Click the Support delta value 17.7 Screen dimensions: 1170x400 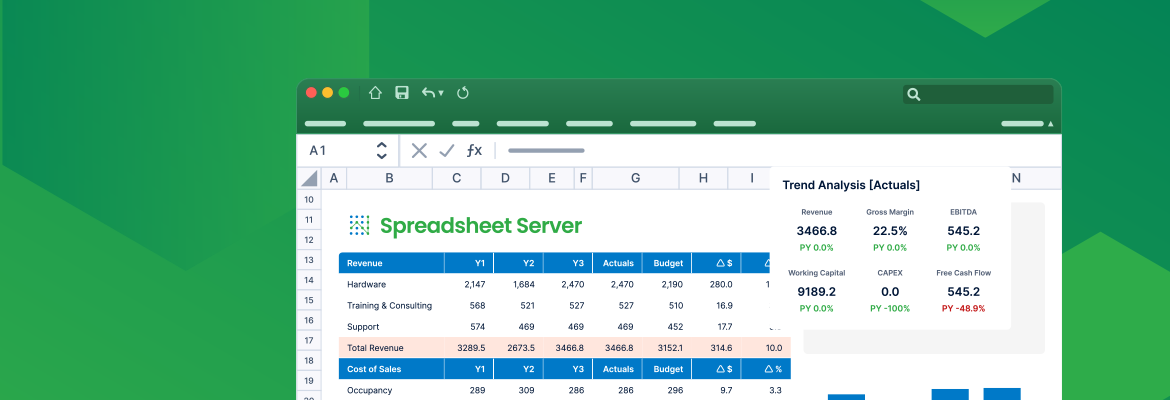(724, 327)
